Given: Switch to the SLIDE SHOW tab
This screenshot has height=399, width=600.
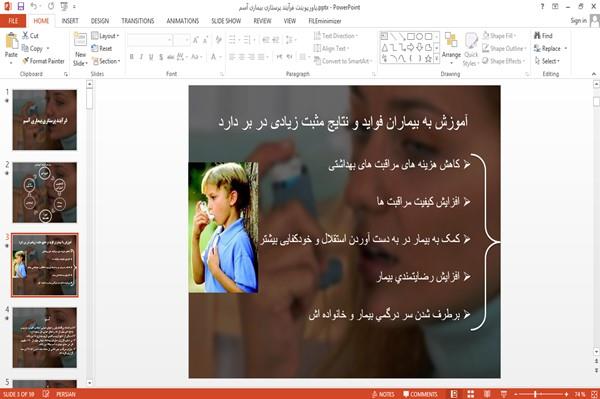Looking at the screenshot, I should (226, 21).
